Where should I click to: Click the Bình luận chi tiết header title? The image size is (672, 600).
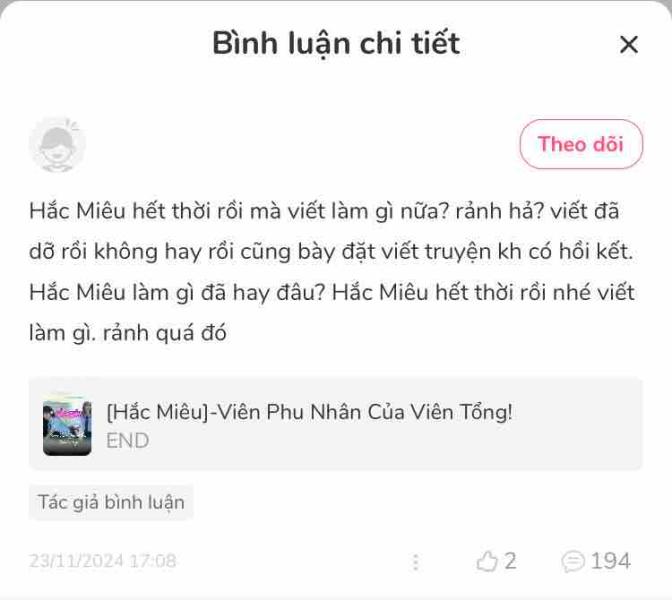(x=336, y=44)
